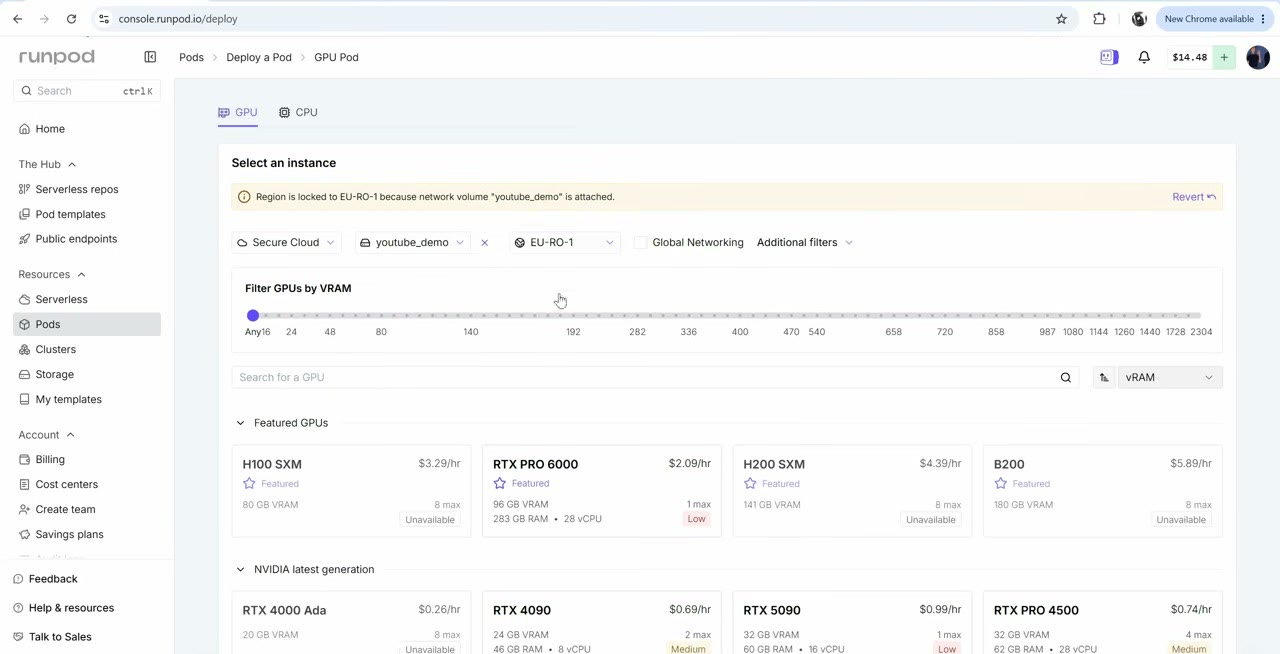This screenshot has width=1280, height=654.
Task: Open vRAM sort dropdown
Action: point(1169,377)
